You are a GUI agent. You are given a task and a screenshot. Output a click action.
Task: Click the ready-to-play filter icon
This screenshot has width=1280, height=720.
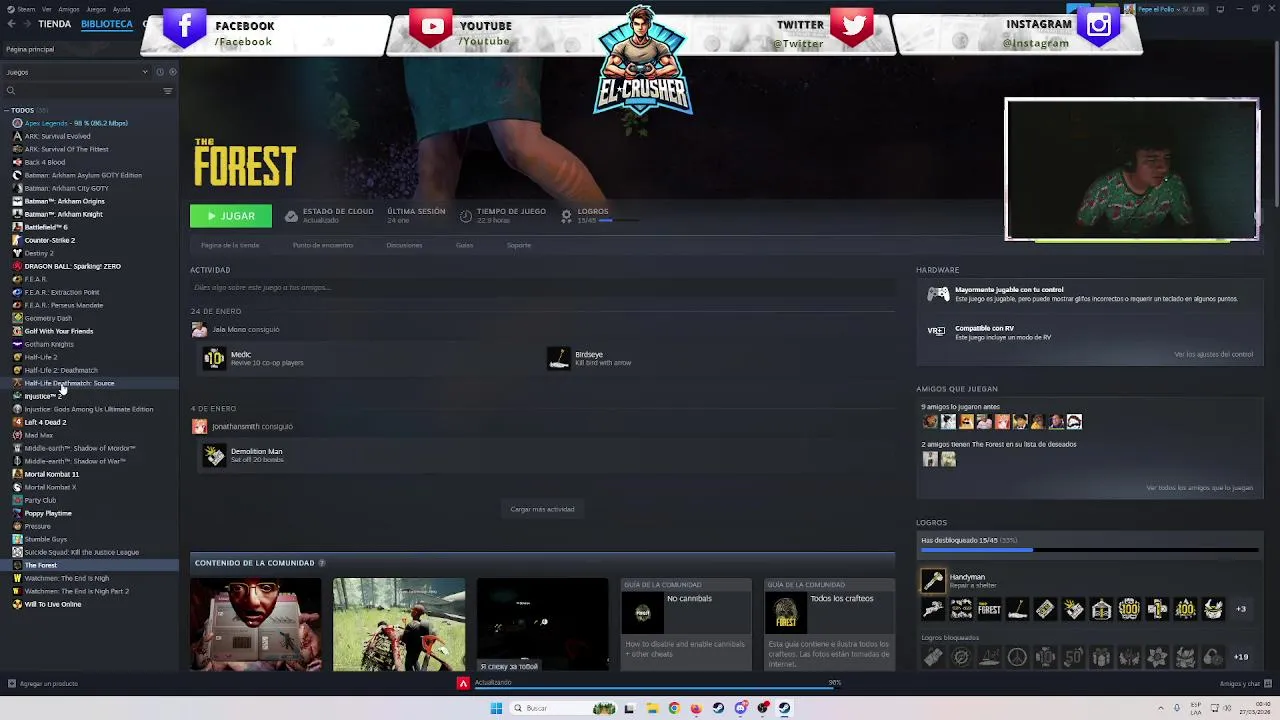coord(172,72)
